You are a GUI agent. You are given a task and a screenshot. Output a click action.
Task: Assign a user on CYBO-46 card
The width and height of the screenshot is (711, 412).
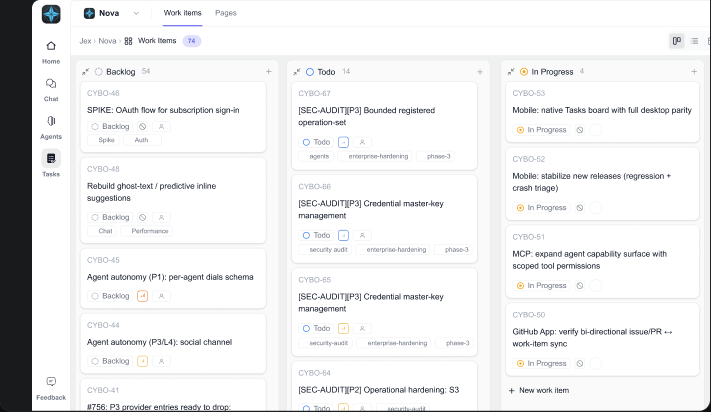click(x=161, y=126)
